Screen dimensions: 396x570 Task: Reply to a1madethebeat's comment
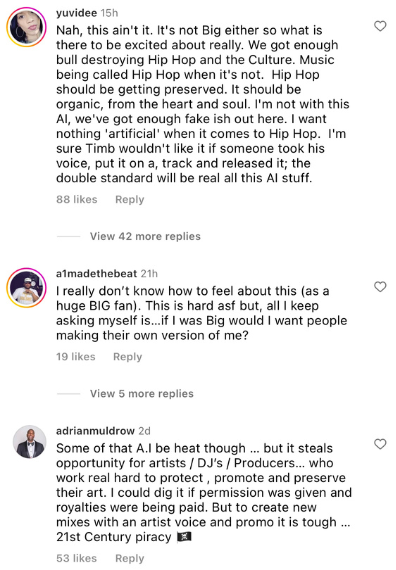[x=128, y=357]
